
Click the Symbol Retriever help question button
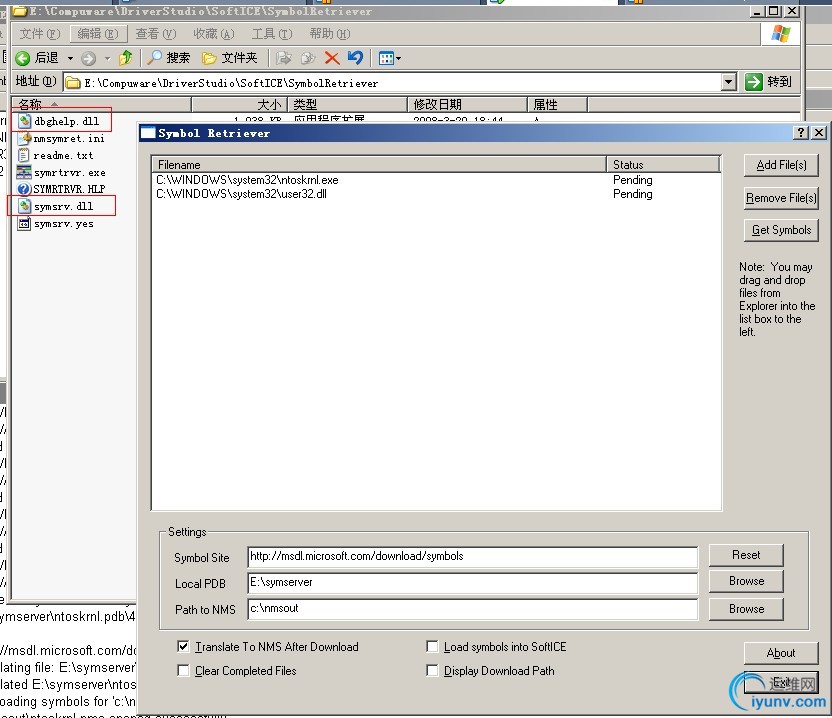click(801, 133)
